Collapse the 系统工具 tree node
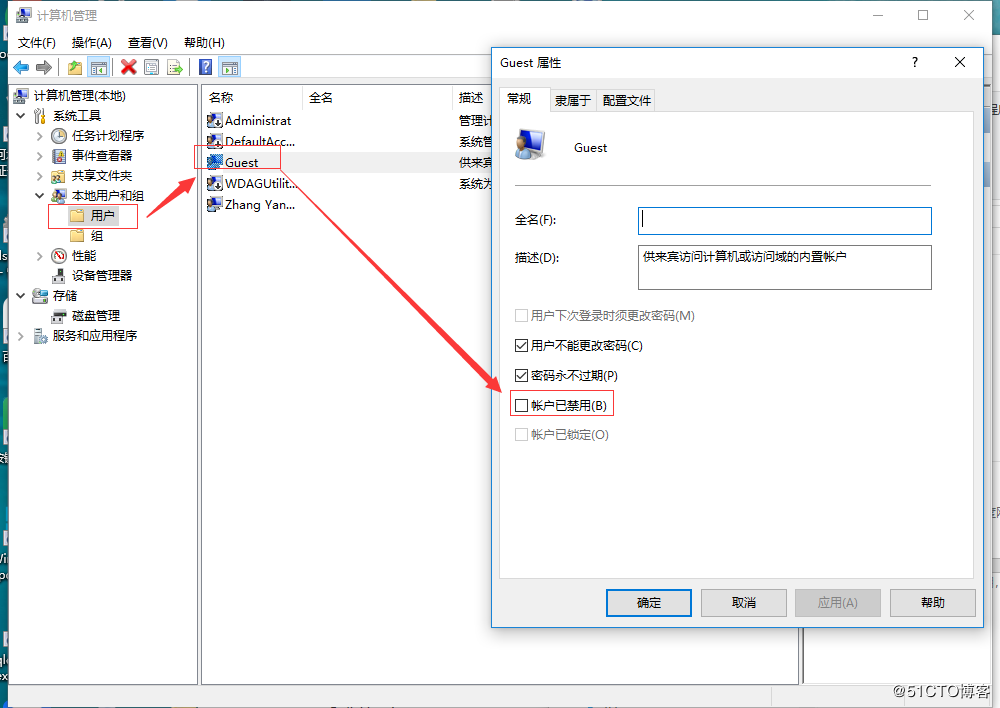1000x708 pixels. tap(20, 115)
